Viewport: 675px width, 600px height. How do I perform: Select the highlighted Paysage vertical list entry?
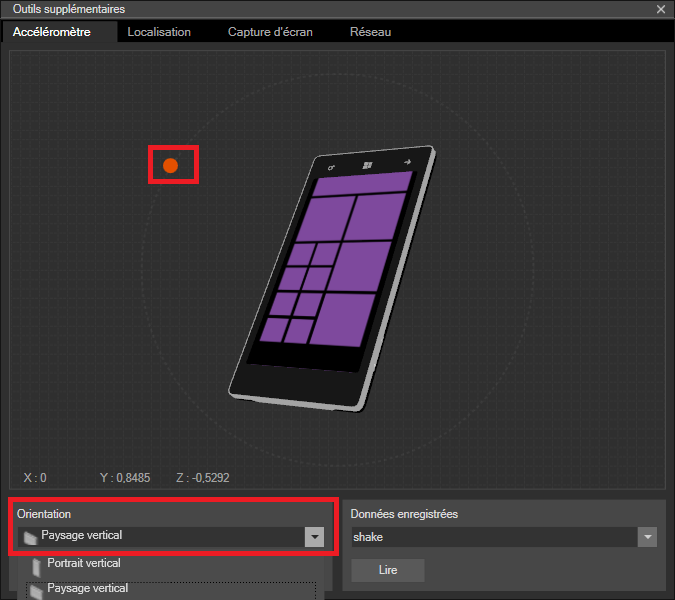87,589
